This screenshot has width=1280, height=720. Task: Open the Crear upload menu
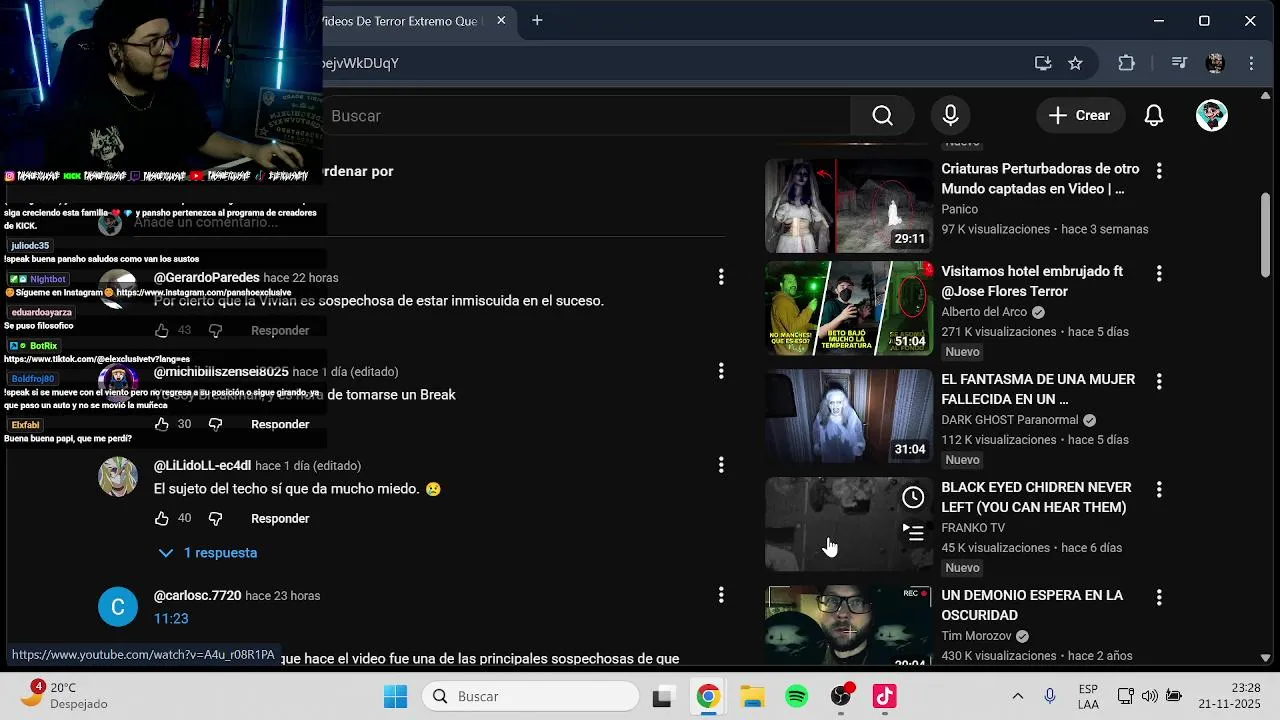pyautogui.click(x=1079, y=116)
